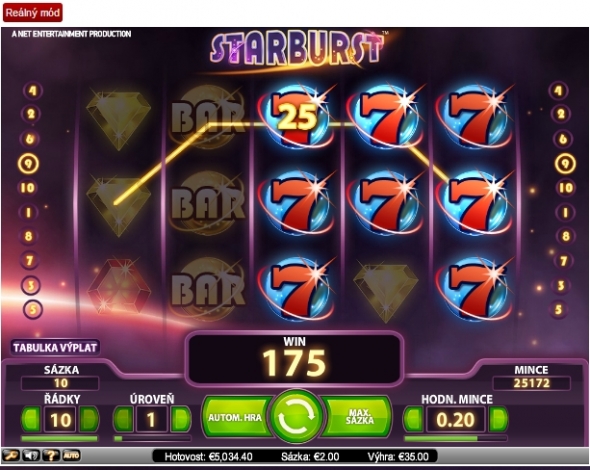The width and height of the screenshot is (590, 470).
Task: Increase HODN. MINCE coin value
Action: click(498, 419)
